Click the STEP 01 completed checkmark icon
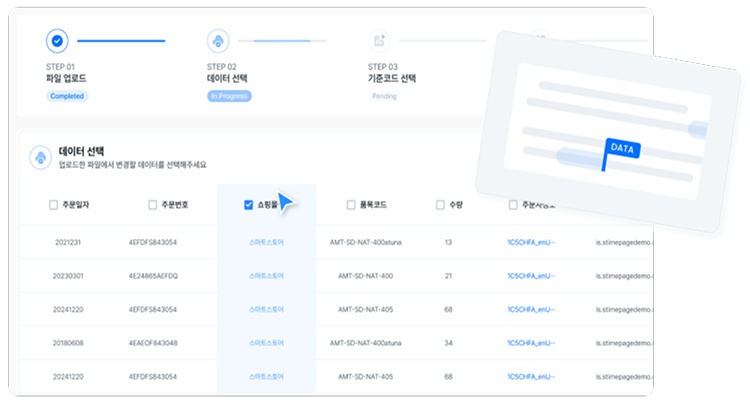Screen dimensions: 750x400 57,41
